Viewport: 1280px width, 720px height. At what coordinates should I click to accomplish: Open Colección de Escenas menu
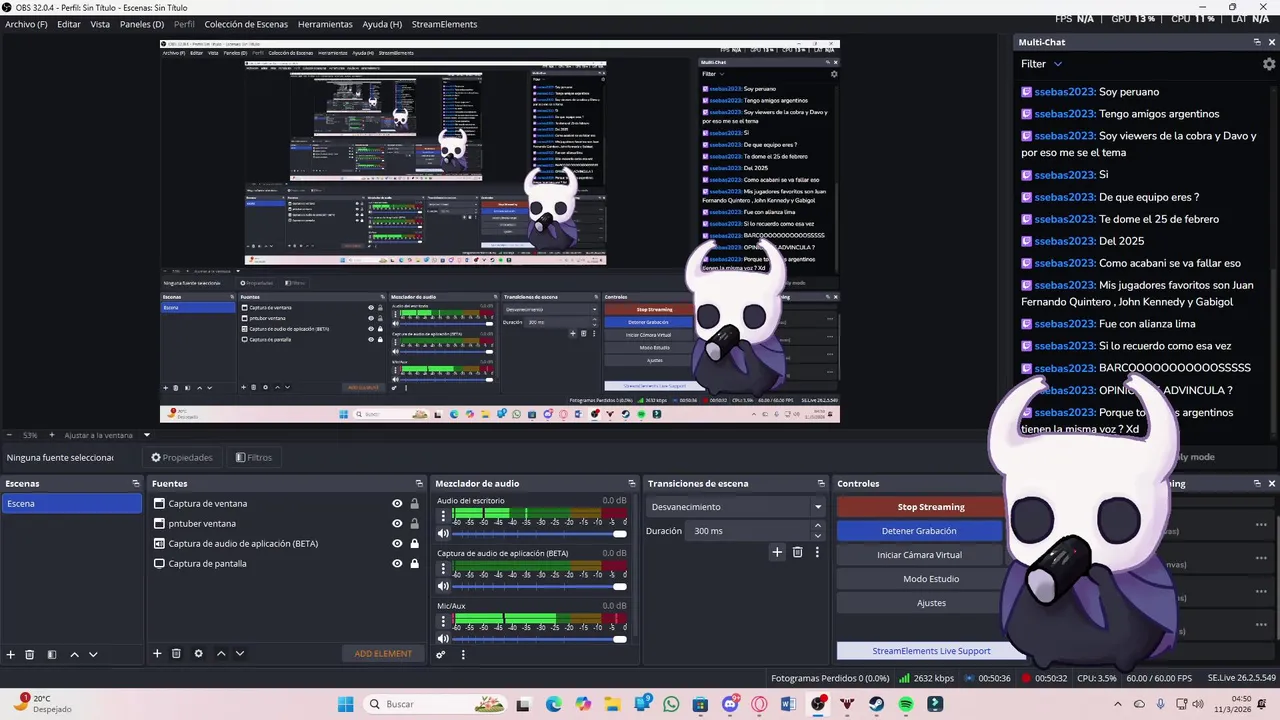point(246,24)
